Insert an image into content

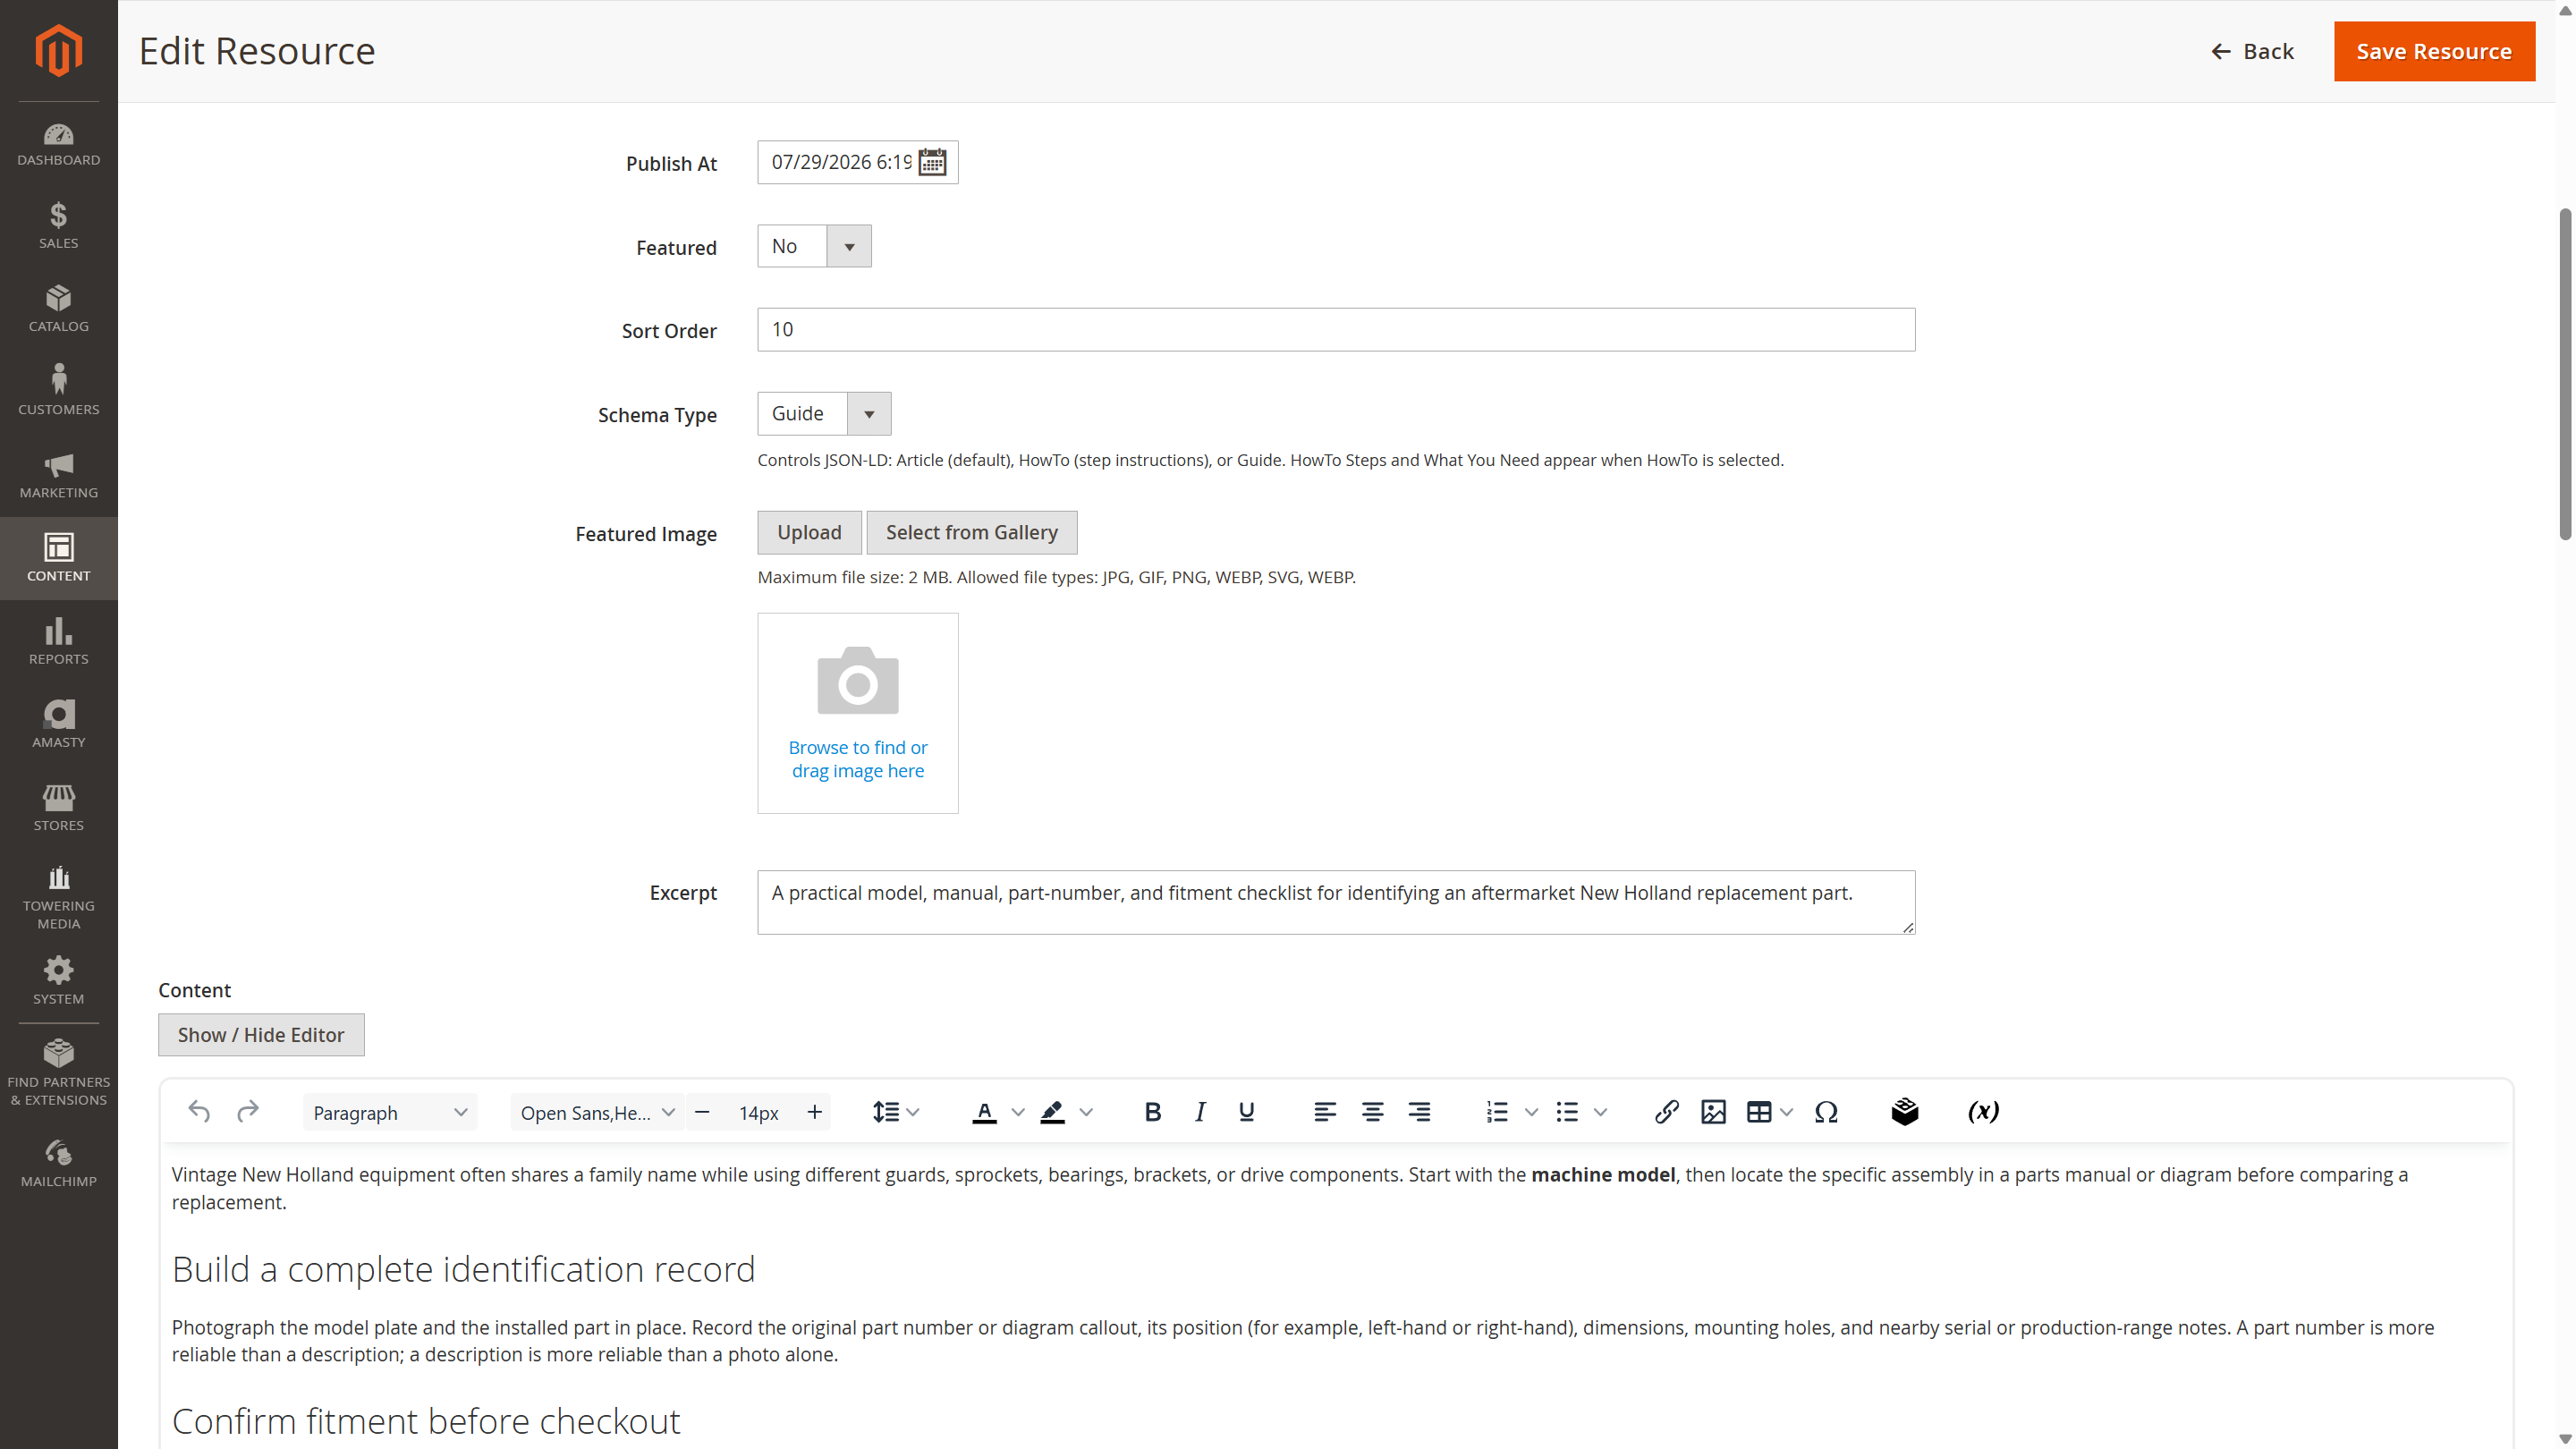1713,1112
